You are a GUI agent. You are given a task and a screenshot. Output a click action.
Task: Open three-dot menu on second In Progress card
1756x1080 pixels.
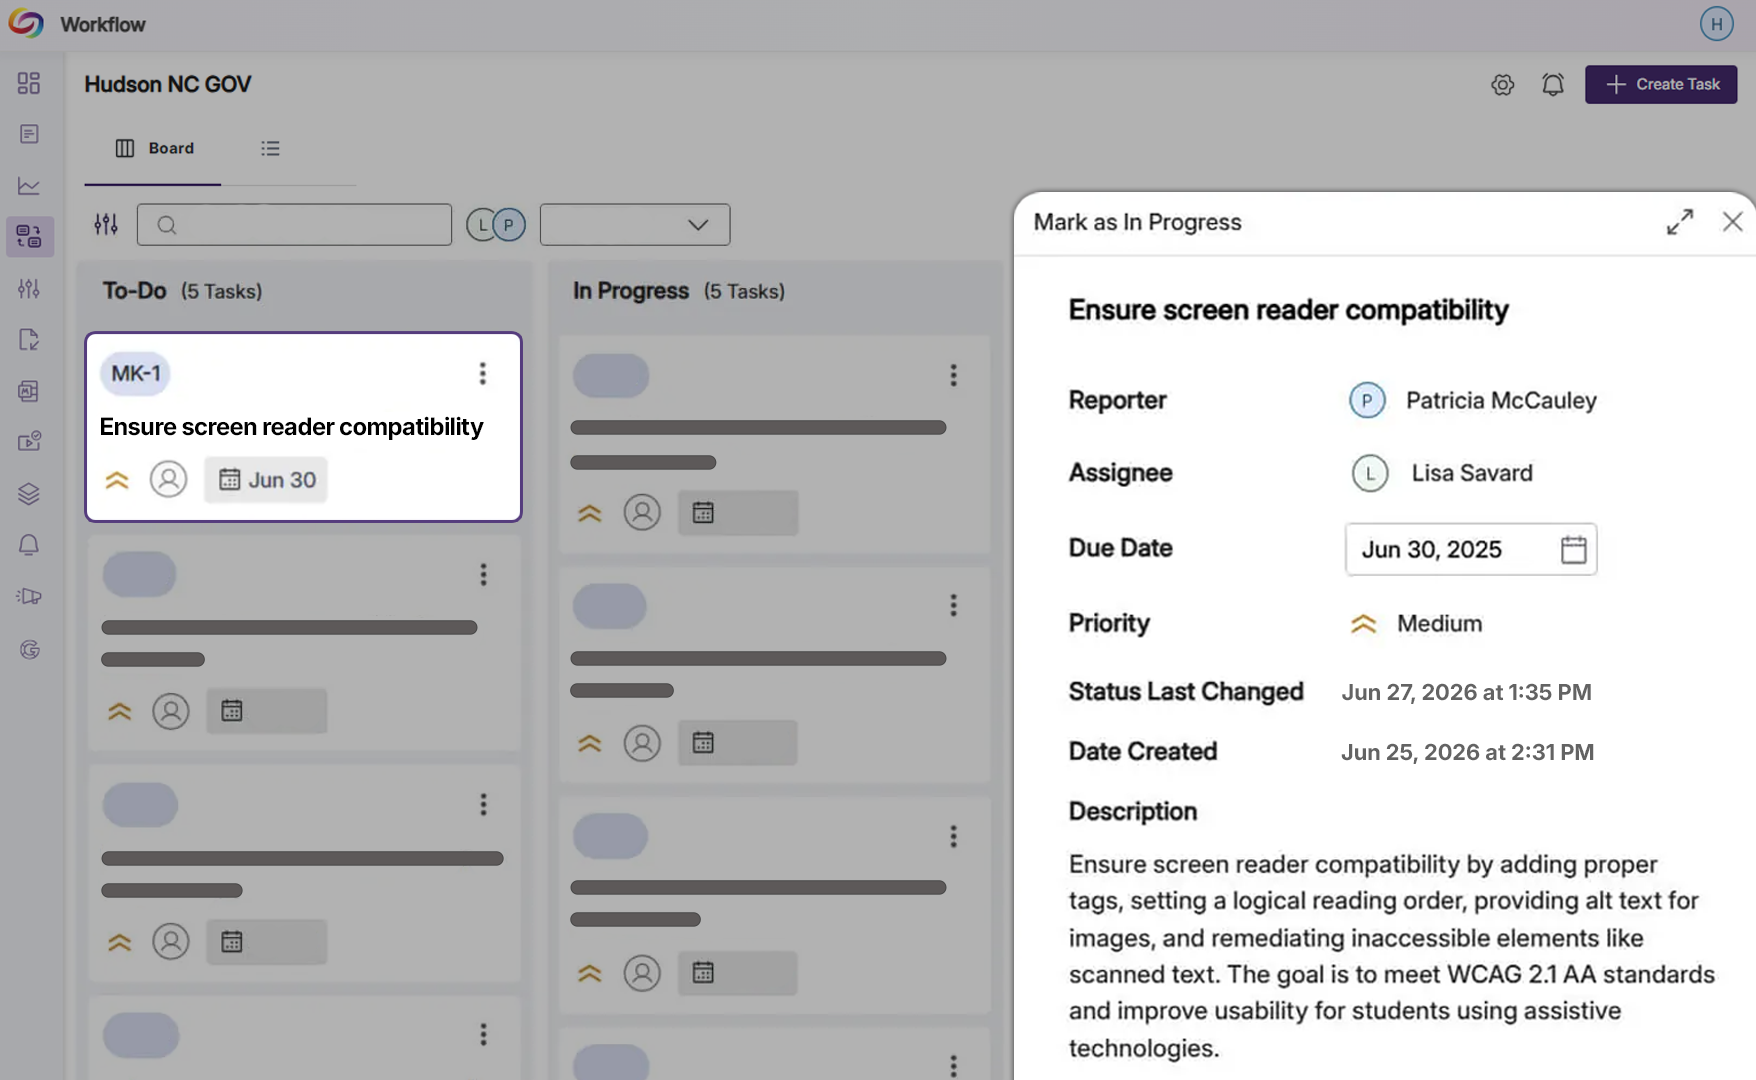pyautogui.click(x=953, y=605)
